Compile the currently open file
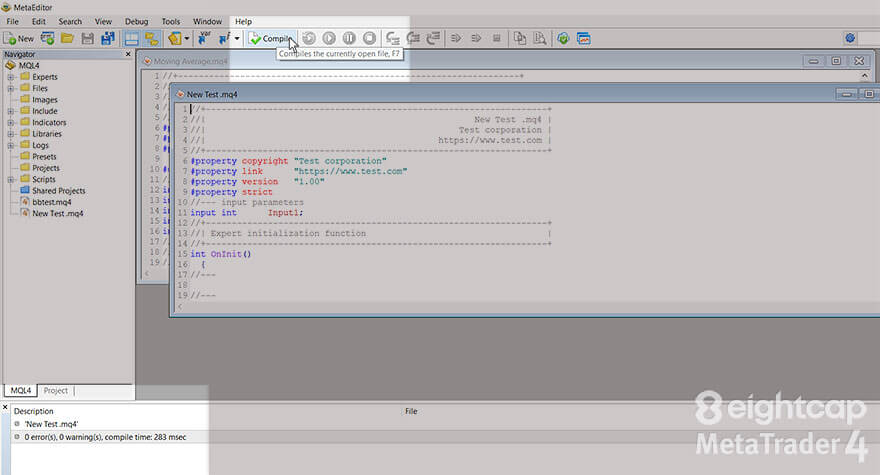880x475 pixels. [272, 39]
